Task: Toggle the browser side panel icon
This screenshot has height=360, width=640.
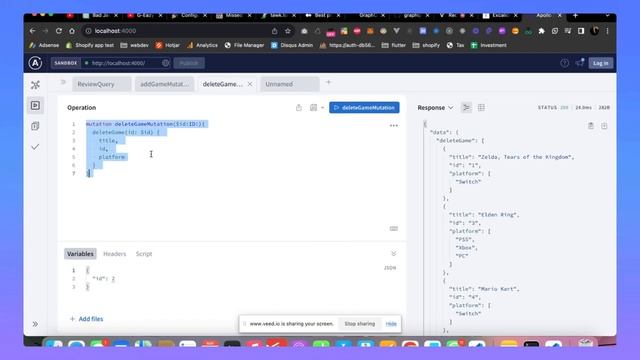Action: pos(581,31)
